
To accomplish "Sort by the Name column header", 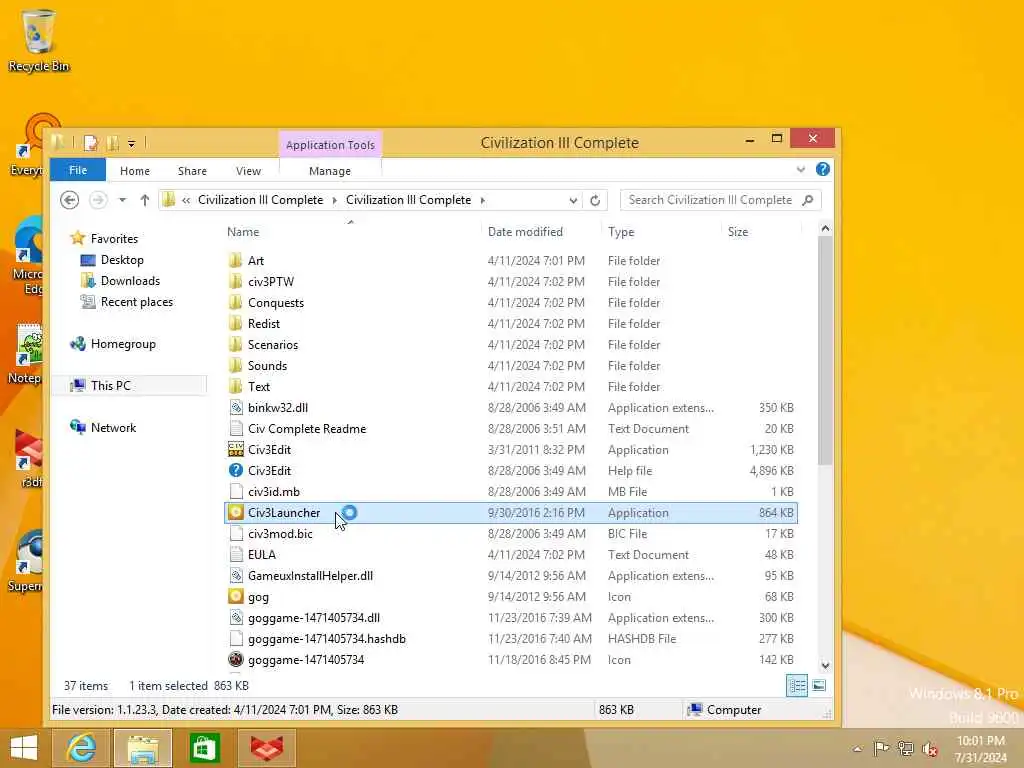I will pos(351,232).
